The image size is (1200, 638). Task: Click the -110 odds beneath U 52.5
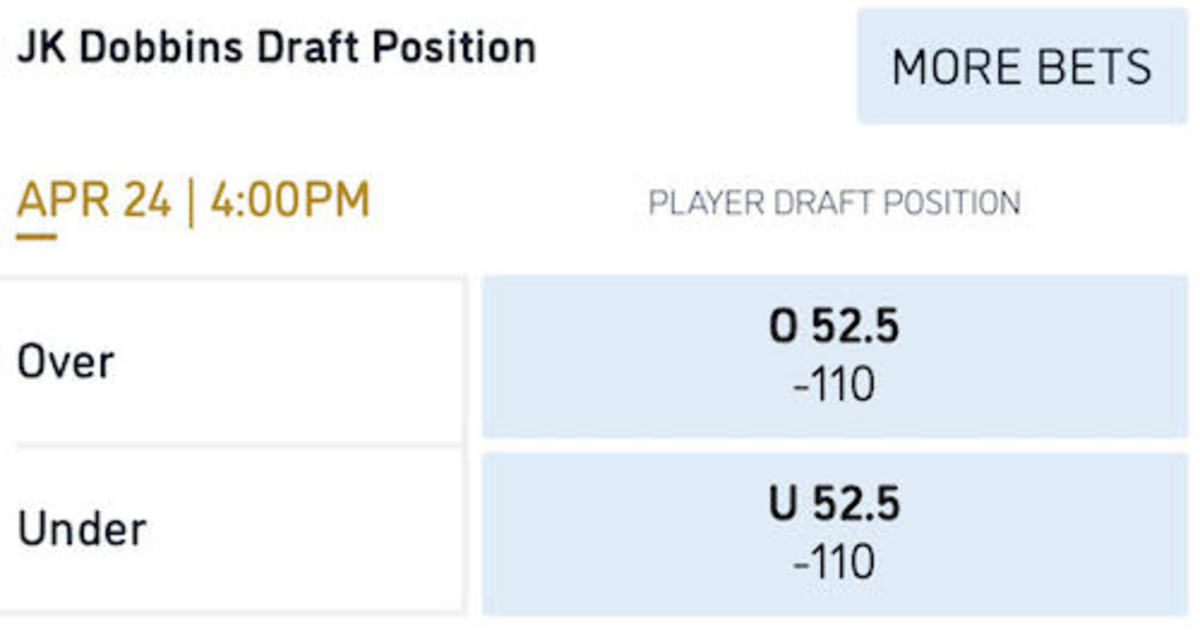[834, 562]
